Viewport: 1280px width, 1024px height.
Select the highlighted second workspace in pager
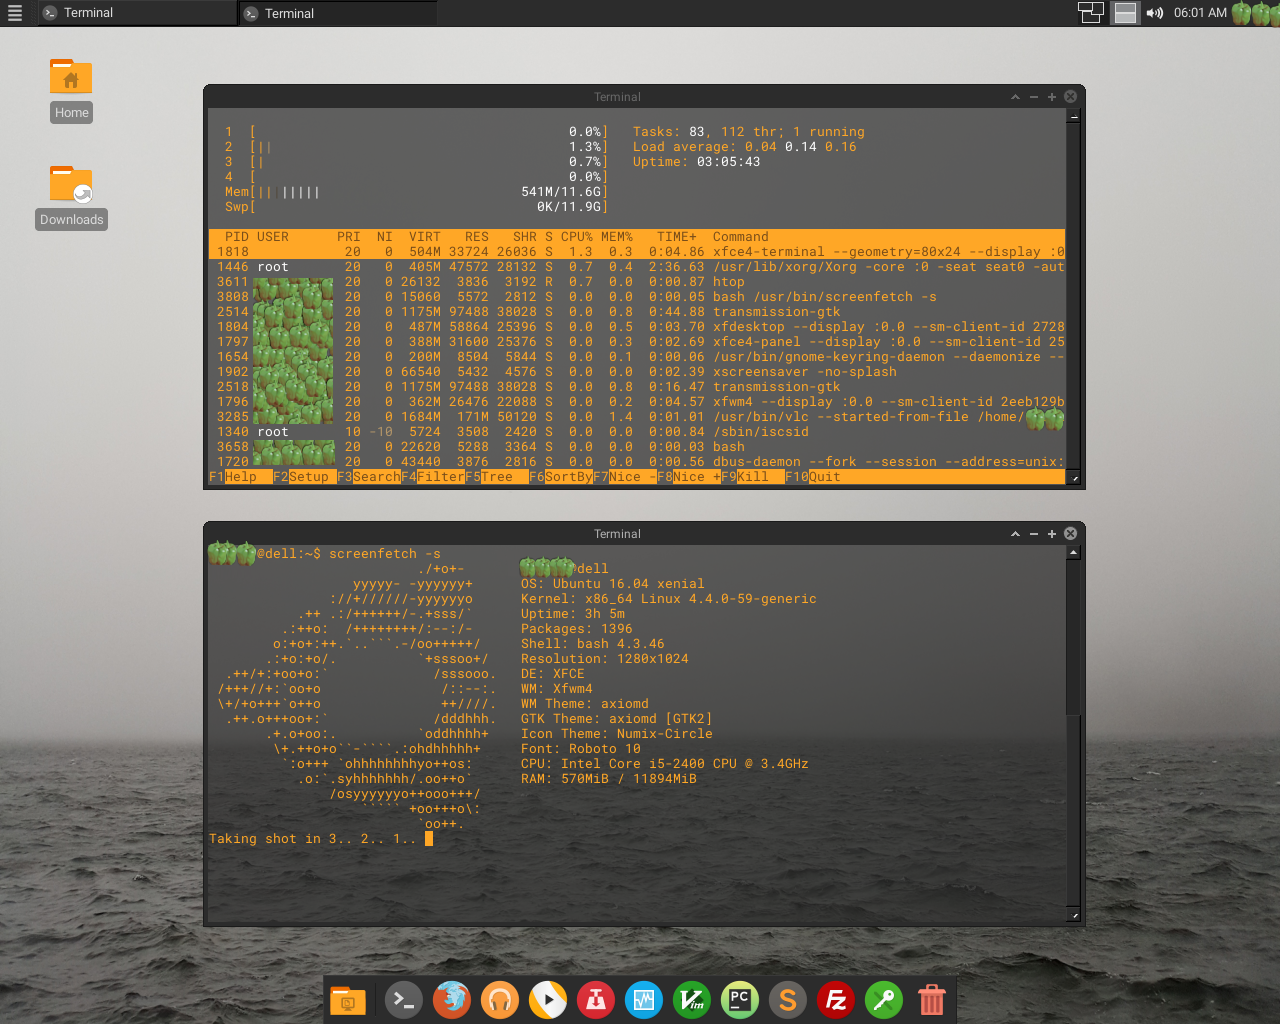(1125, 13)
